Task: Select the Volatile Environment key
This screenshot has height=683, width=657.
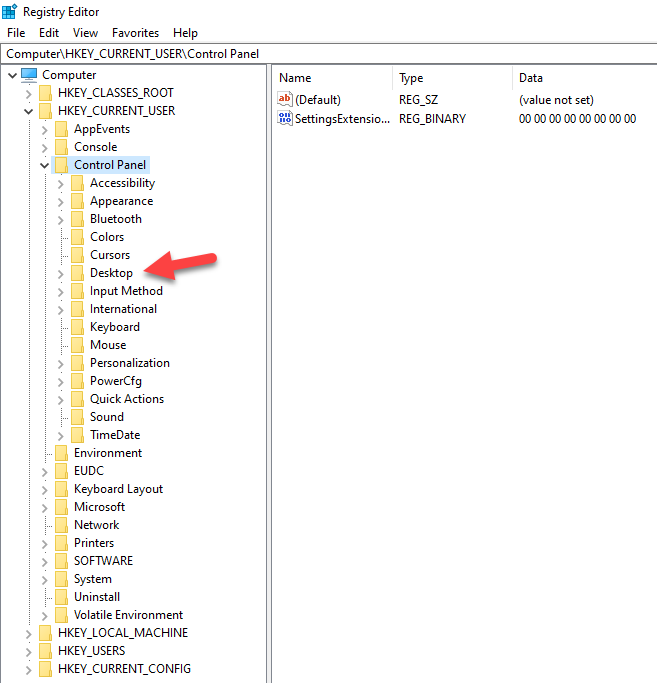Action: coord(128,615)
